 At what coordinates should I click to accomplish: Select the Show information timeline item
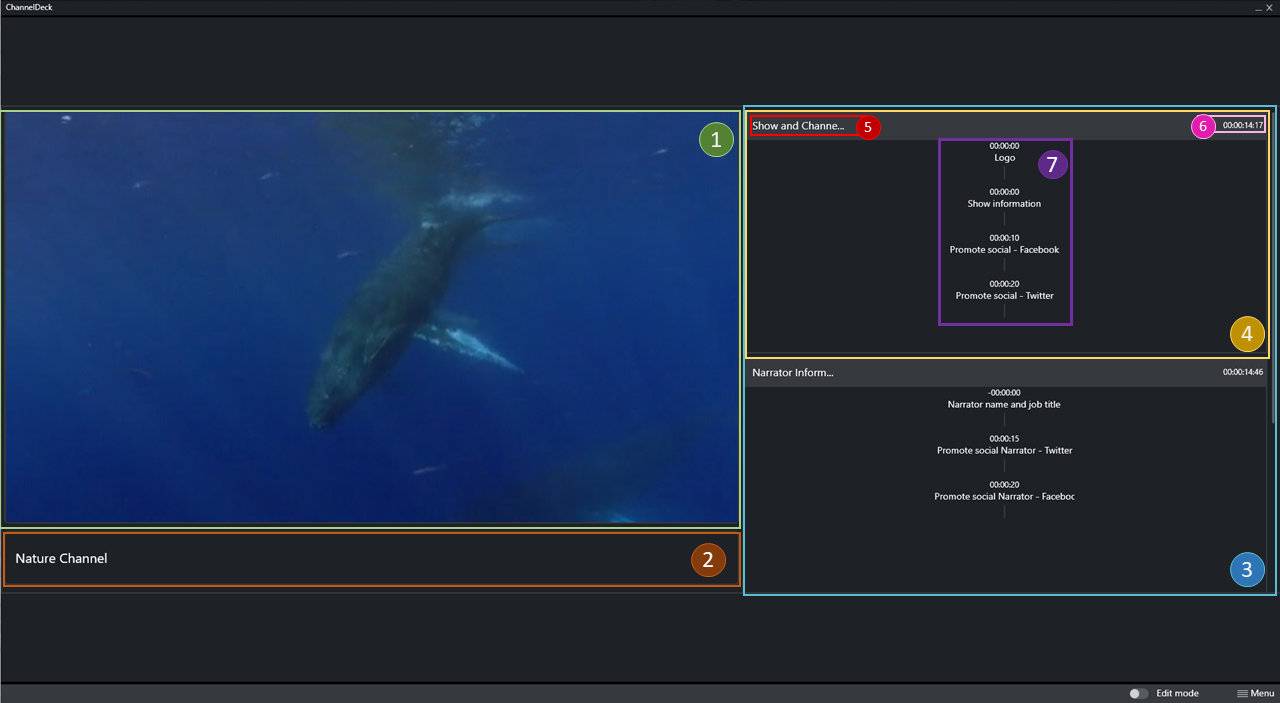(x=1004, y=204)
